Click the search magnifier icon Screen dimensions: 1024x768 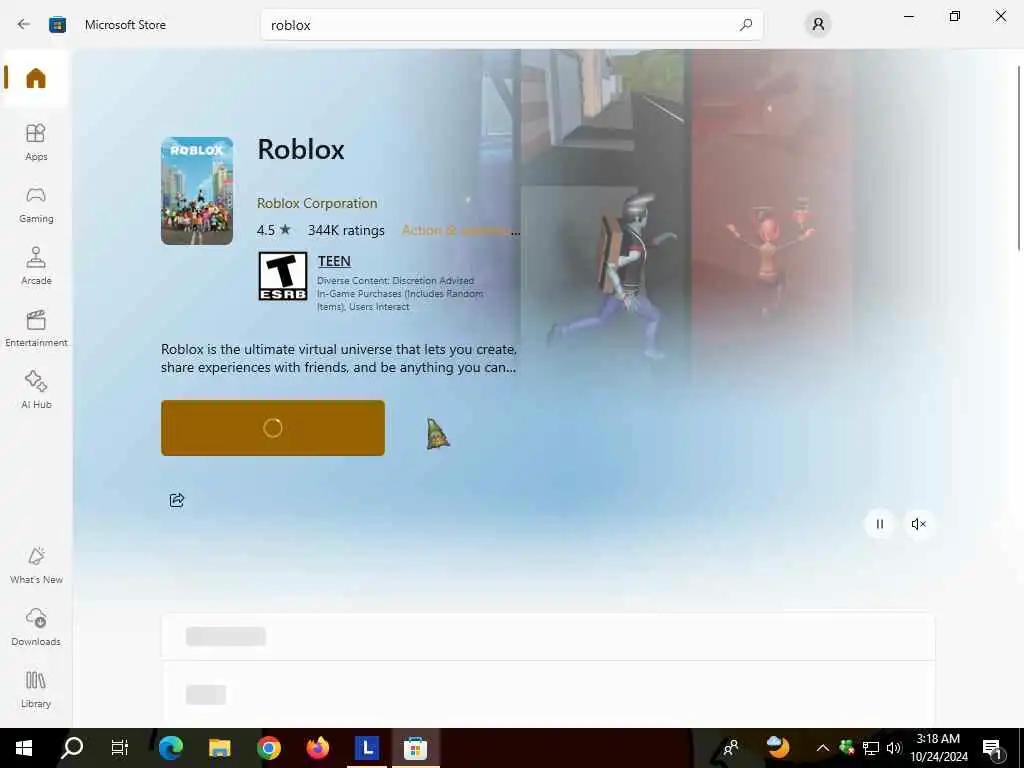[746, 25]
